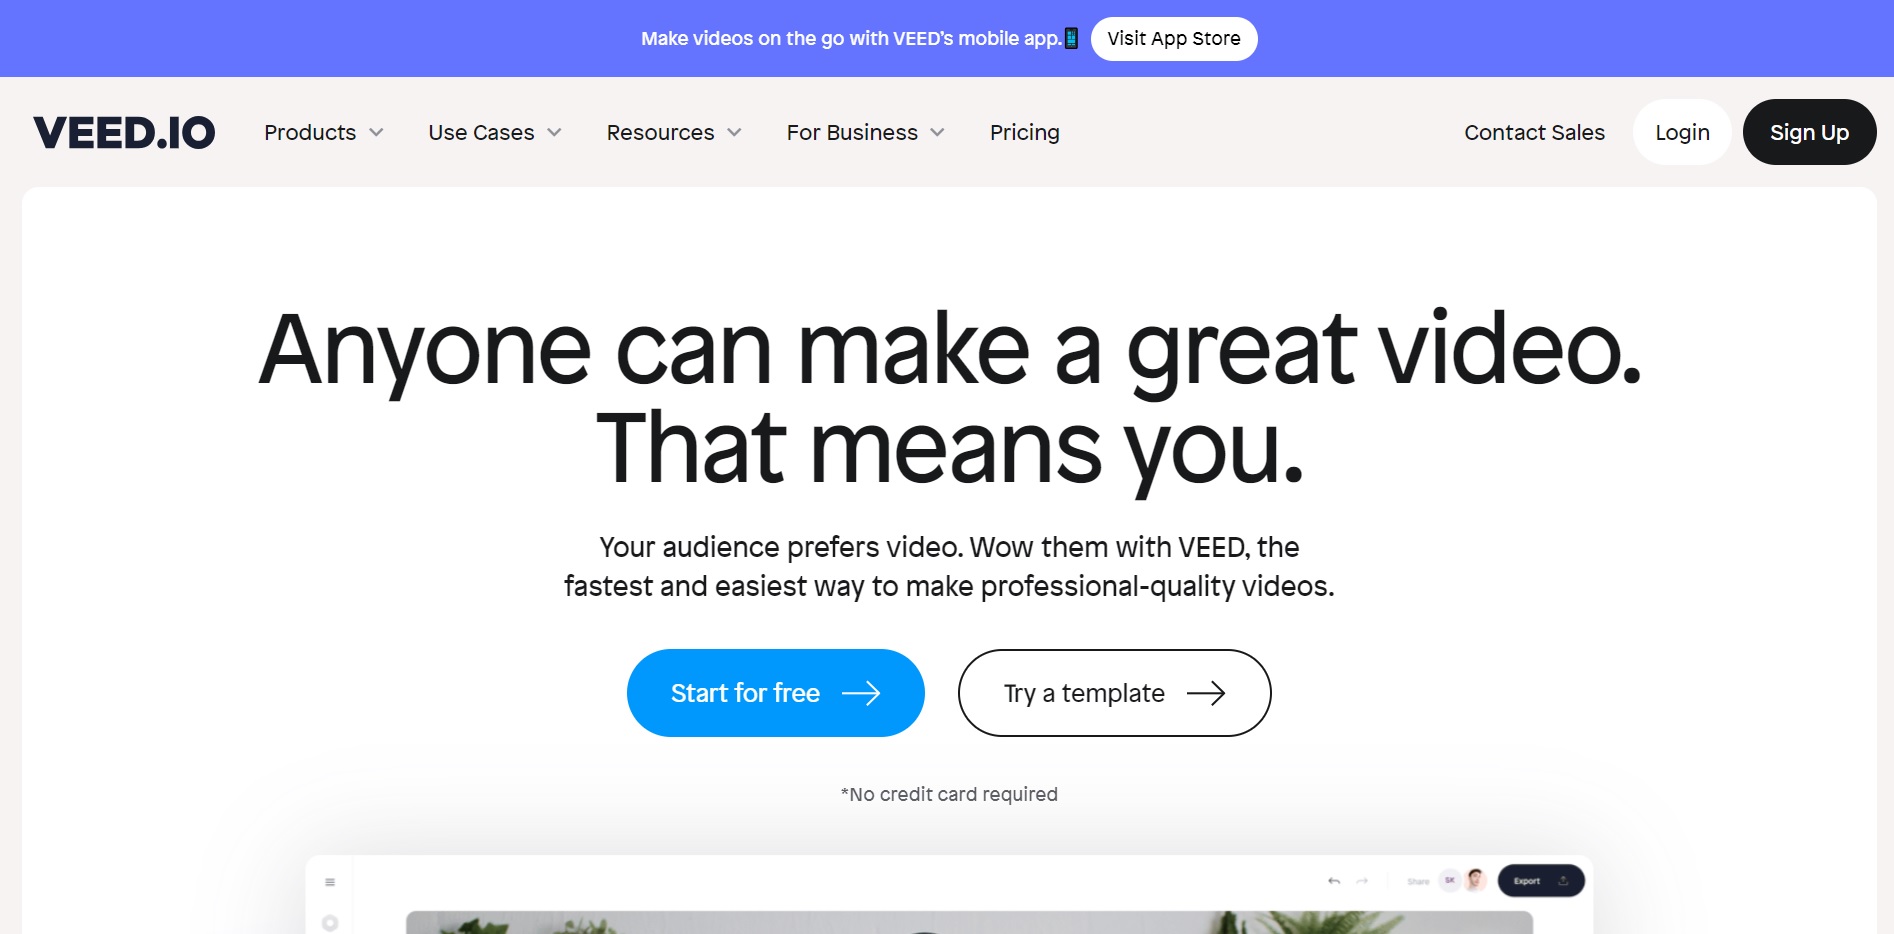Expand the For Business menu
The height and width of the screenshot is (934, 1894).
(865, 132)
